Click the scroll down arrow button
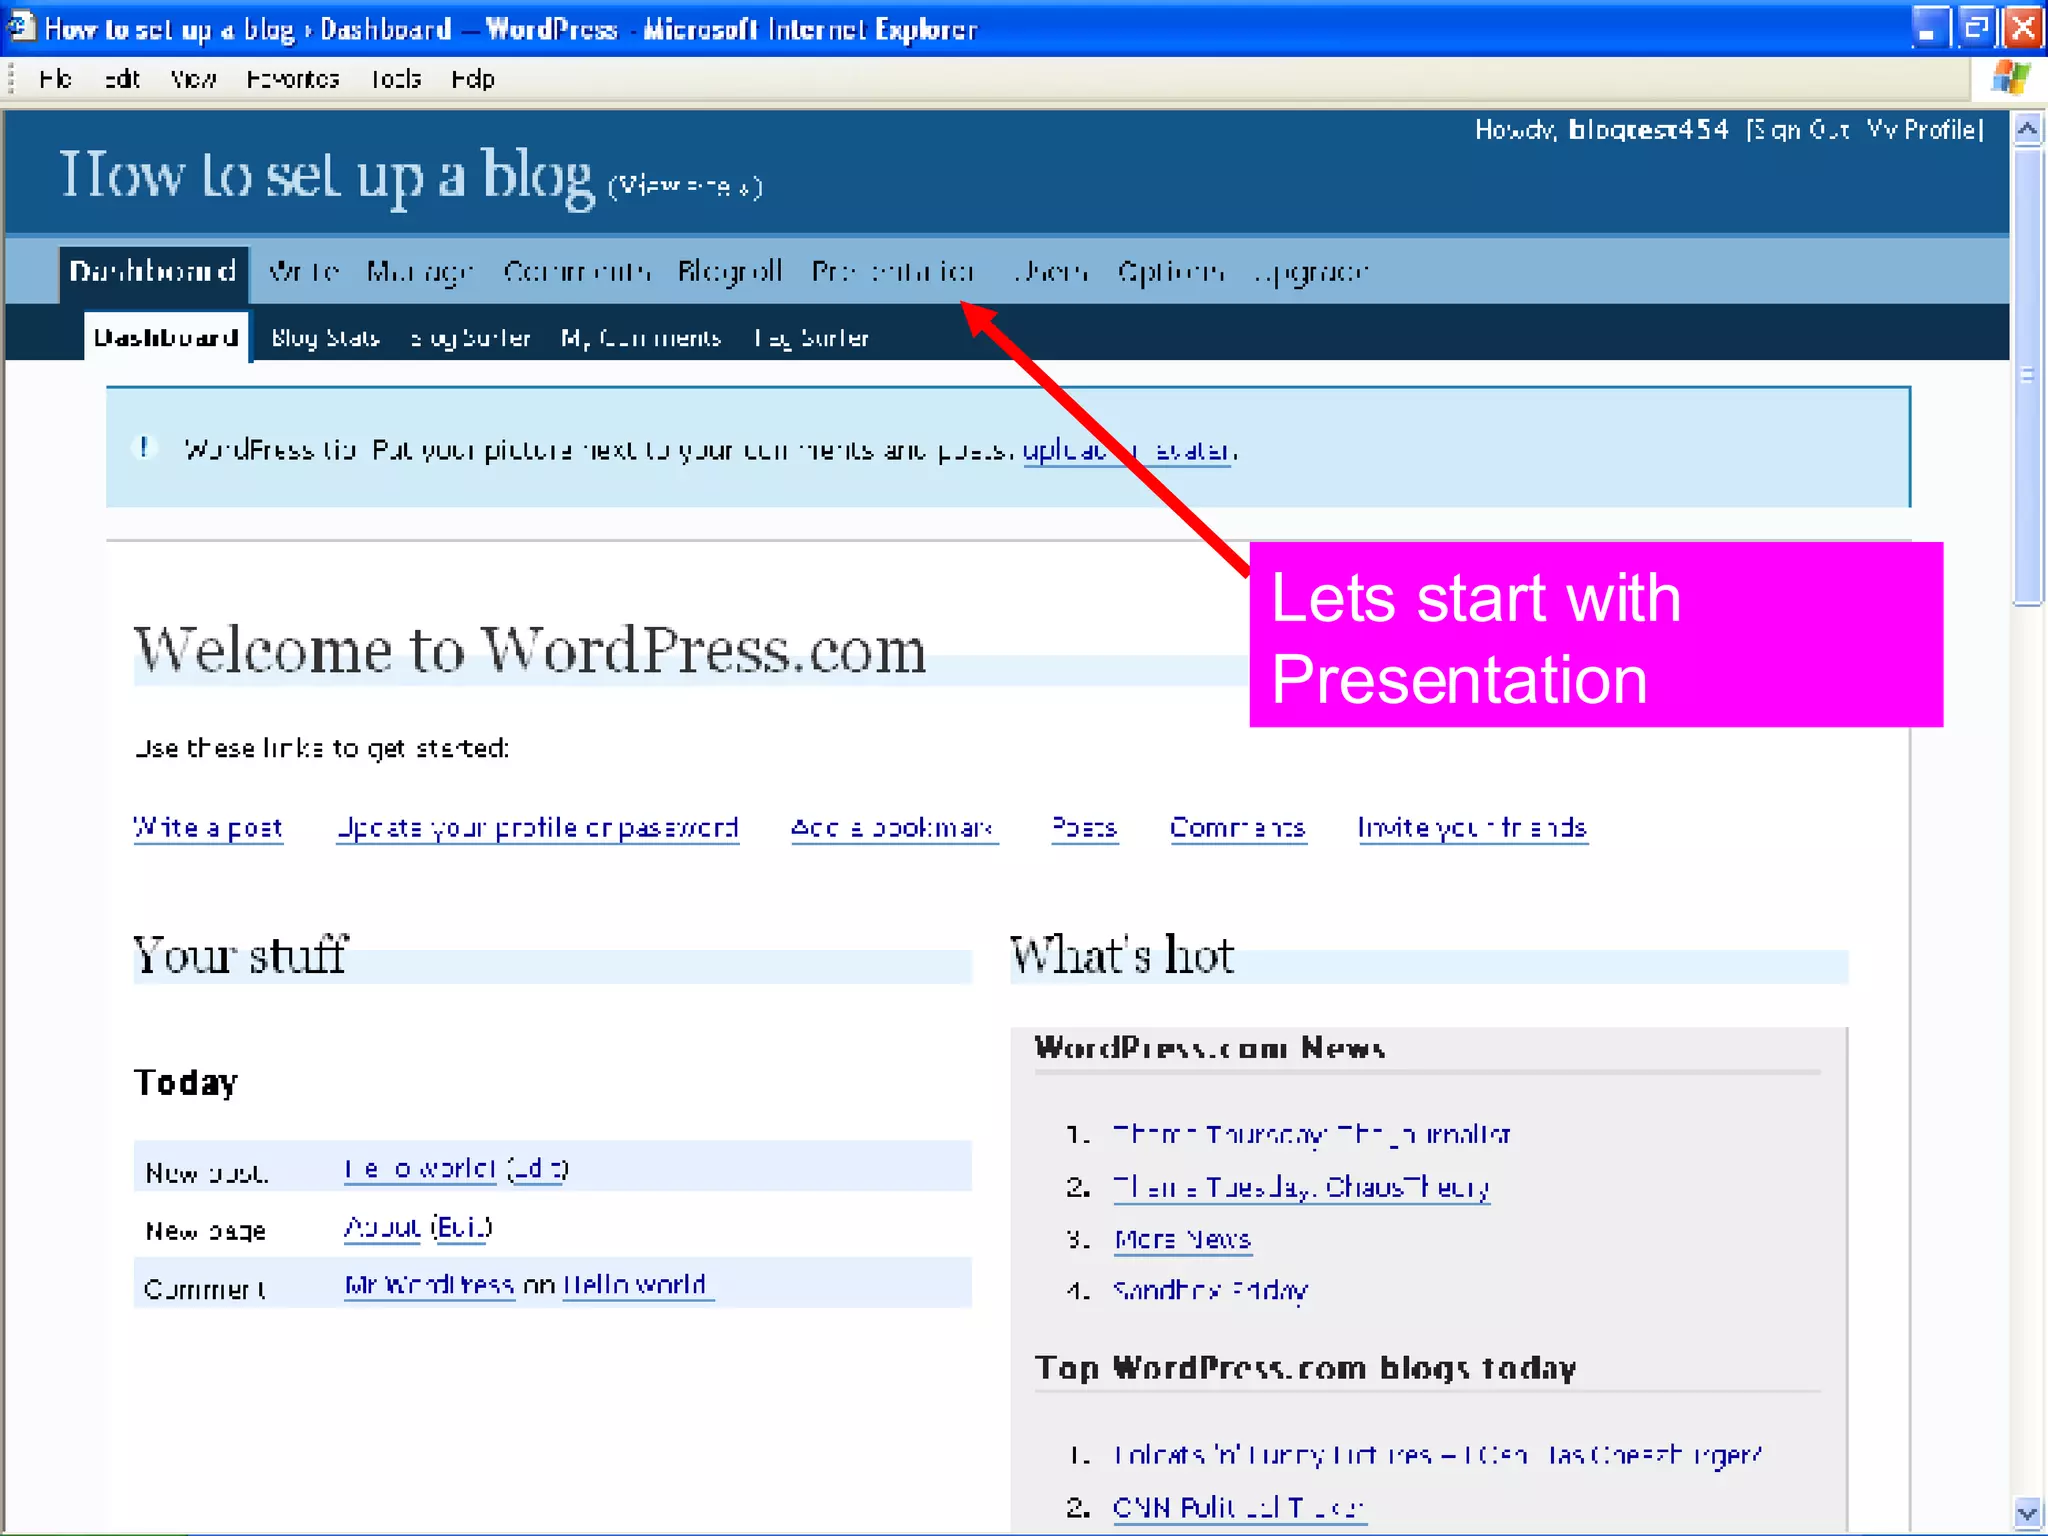This screenshot has height=1536, width=2048. click(x=2027, y=1513)
